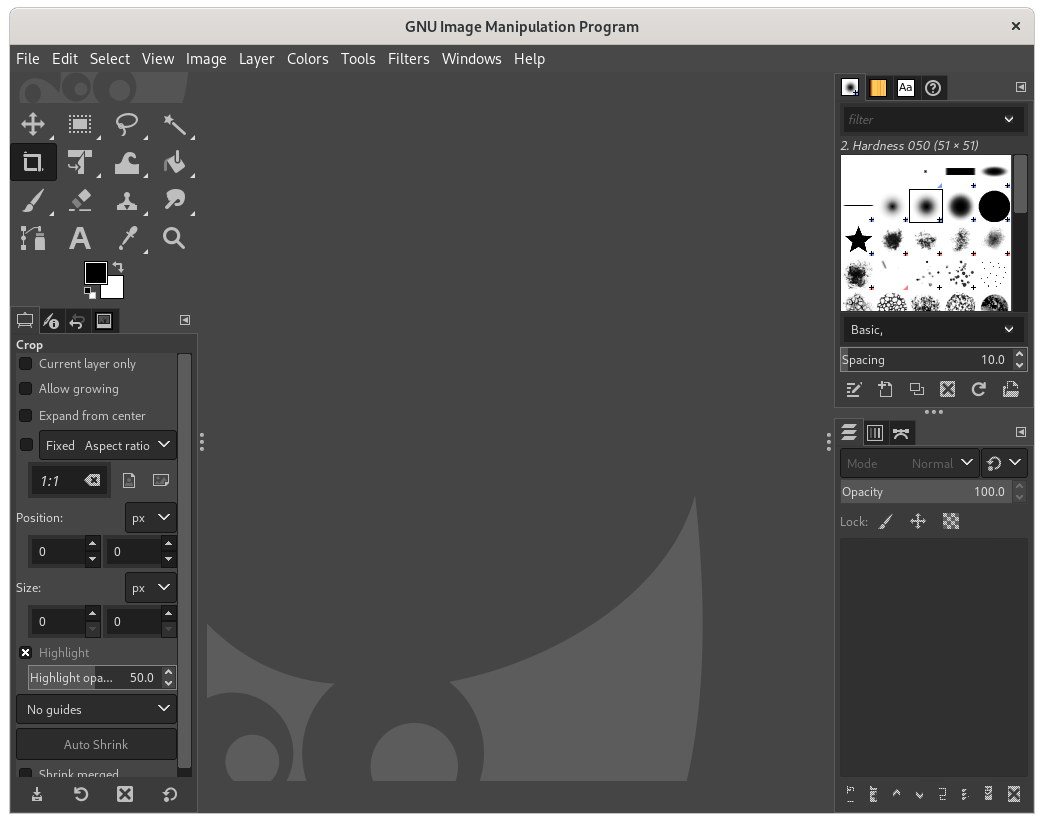Switch to the Undo History tab
Viewport: 1044px width, 823px height.
click(77, 321)
